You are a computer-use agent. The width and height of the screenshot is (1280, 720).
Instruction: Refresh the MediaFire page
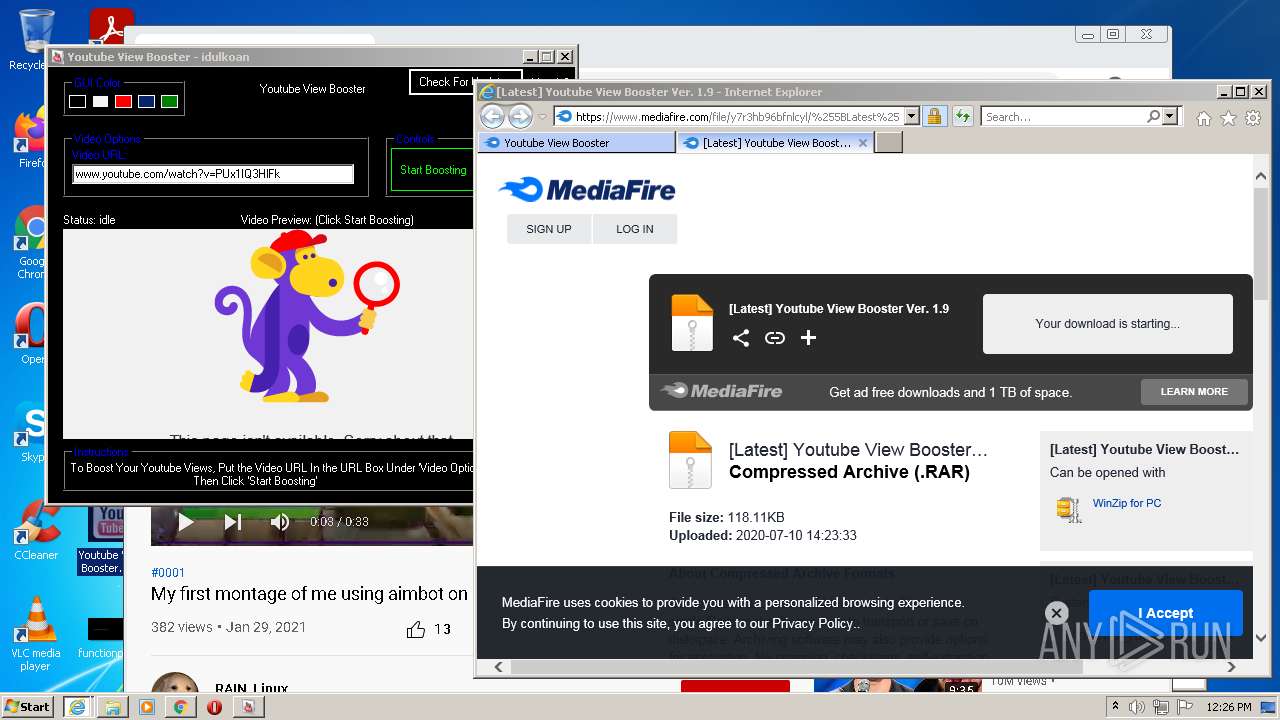[963, 117]
